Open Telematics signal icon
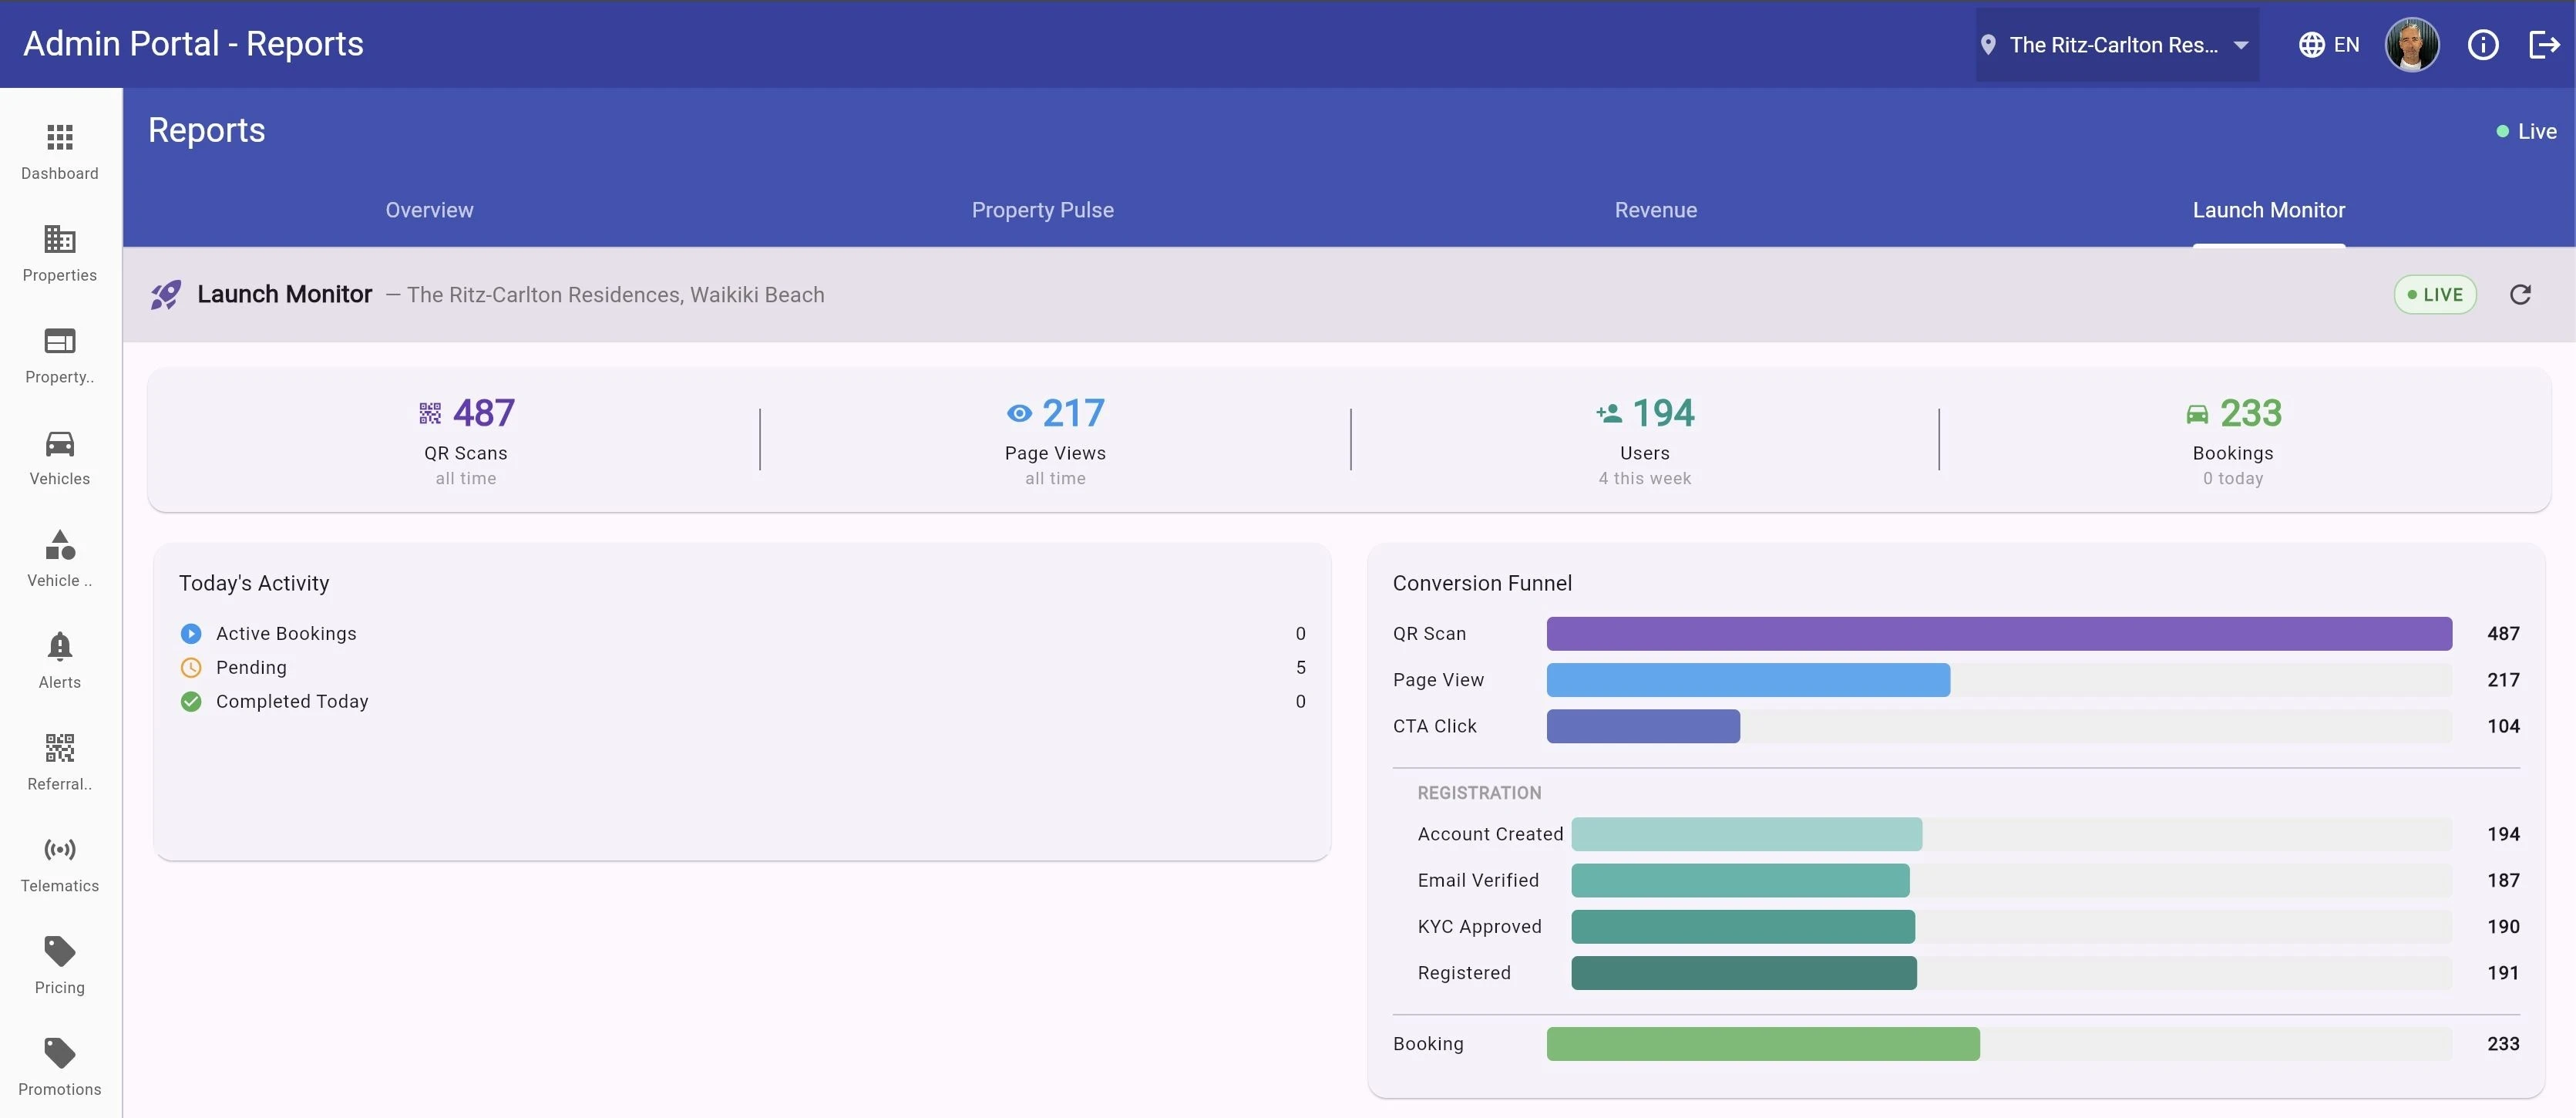Image resolution: width=2576 pixels, height=1118 pixels. coord(60,850)
